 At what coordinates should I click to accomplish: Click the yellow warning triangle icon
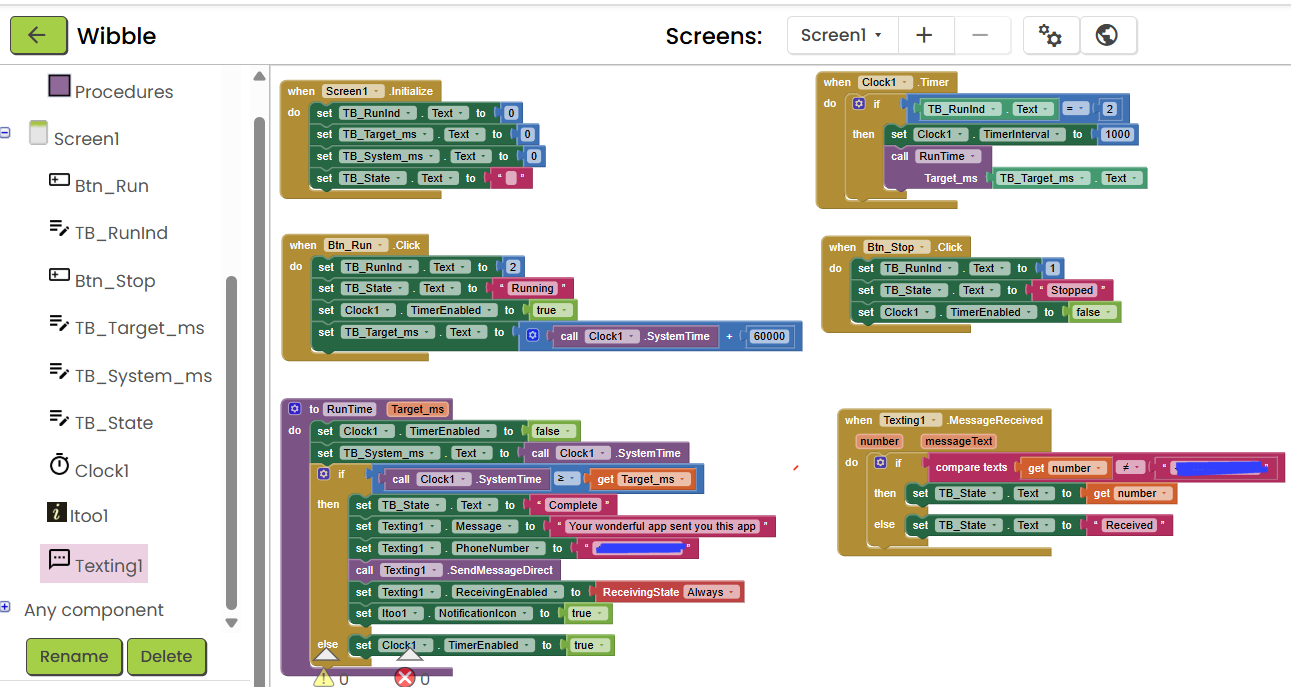(x=324, y=678)
